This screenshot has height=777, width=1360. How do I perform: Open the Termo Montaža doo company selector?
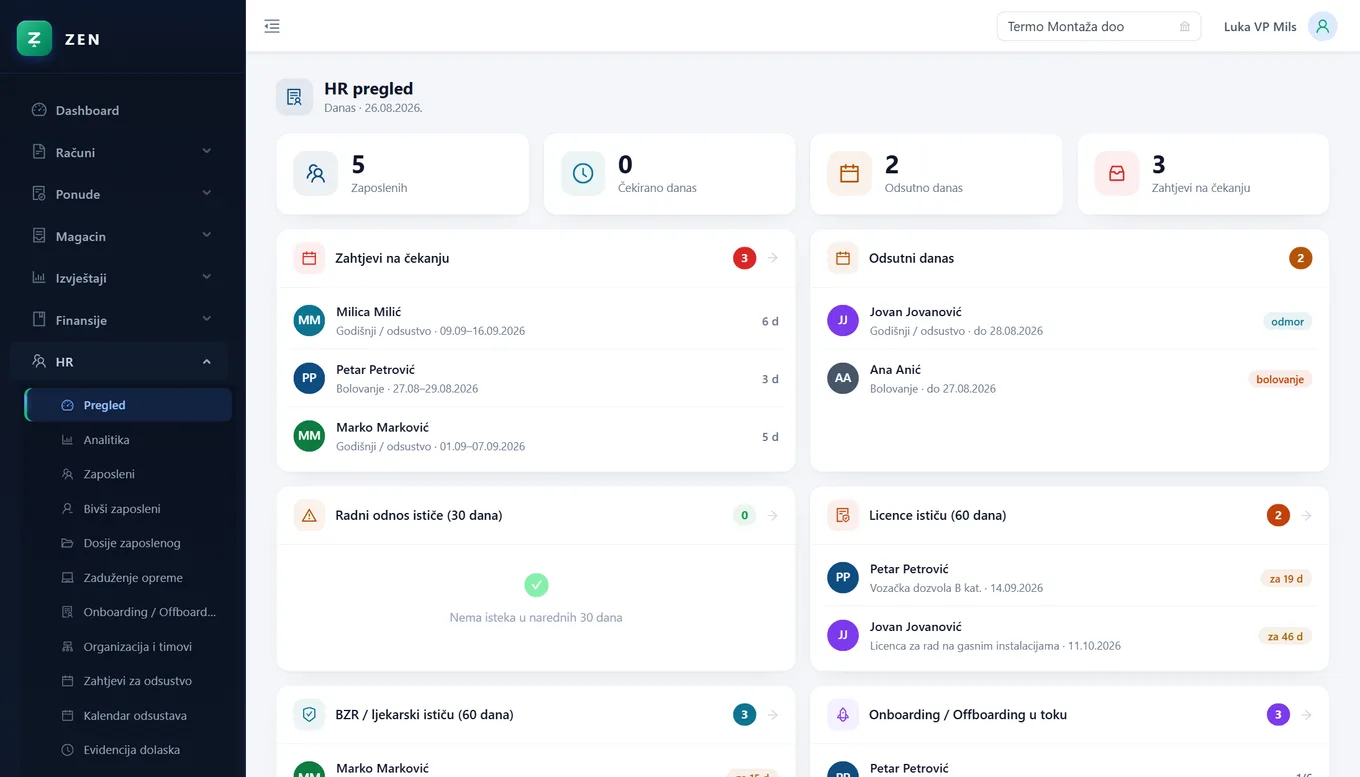point(1099,27)
